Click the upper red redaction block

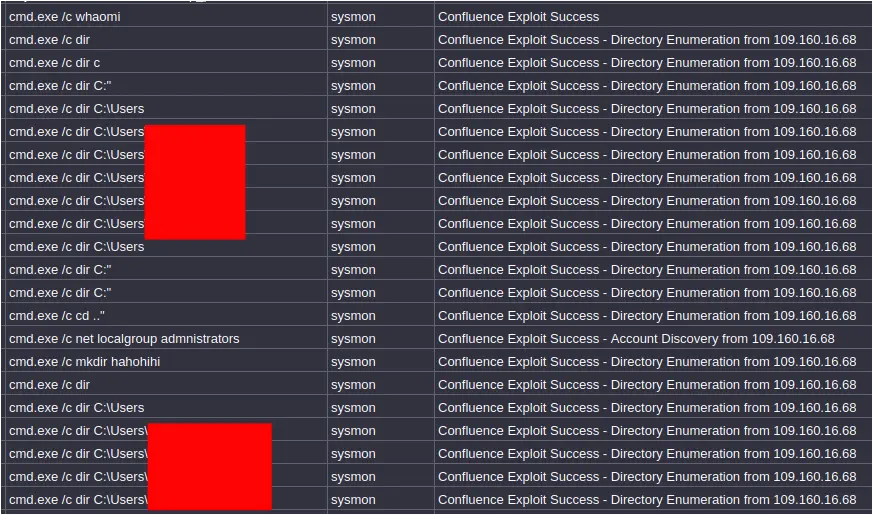(195, 182)
